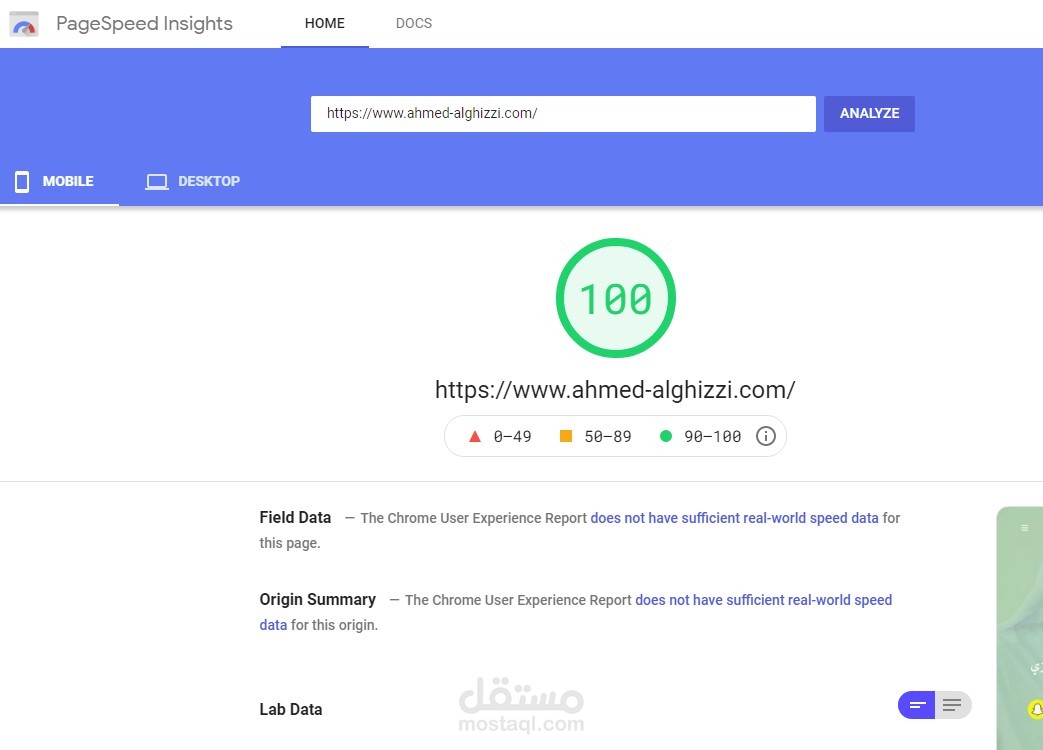Focus the URL input field
The width and height of the screenshot is (1043, 750).
[x=563, y=114]
